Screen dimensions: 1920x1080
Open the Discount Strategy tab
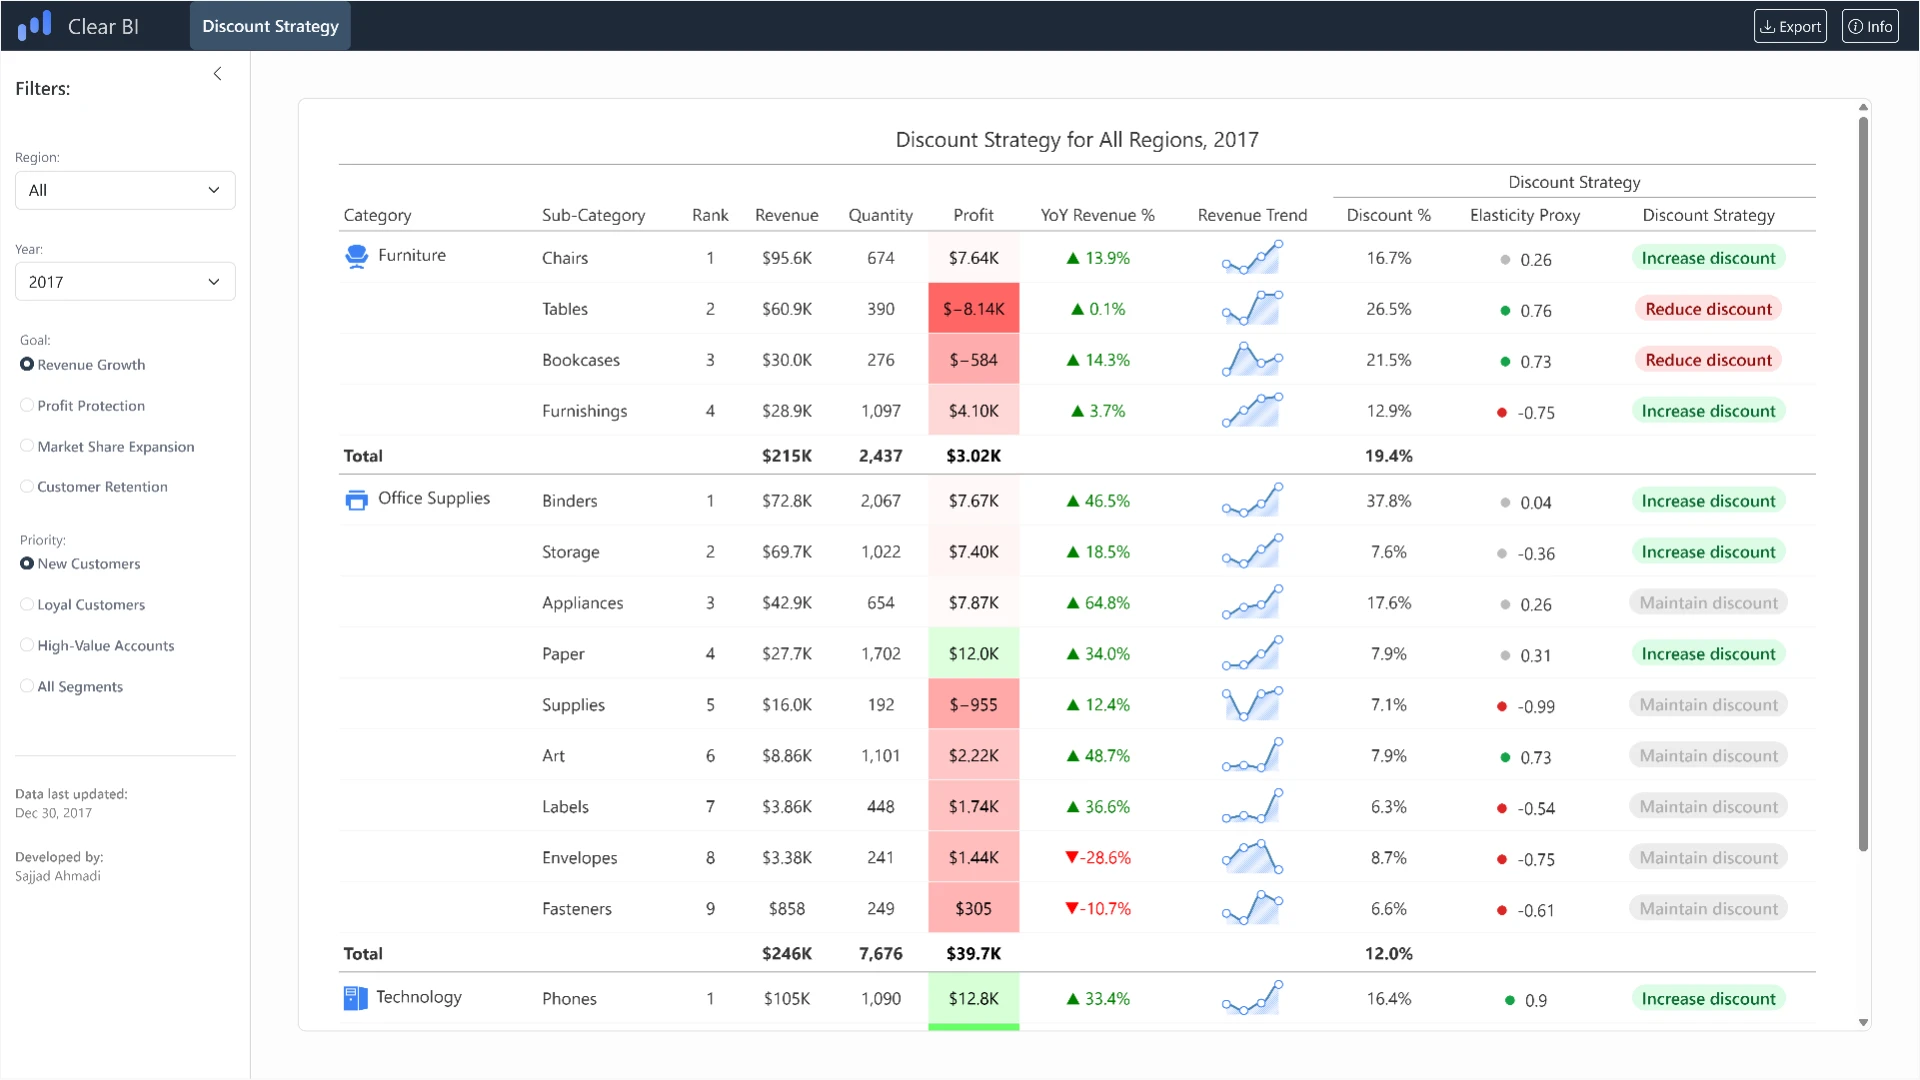click(x=270, y=26)
